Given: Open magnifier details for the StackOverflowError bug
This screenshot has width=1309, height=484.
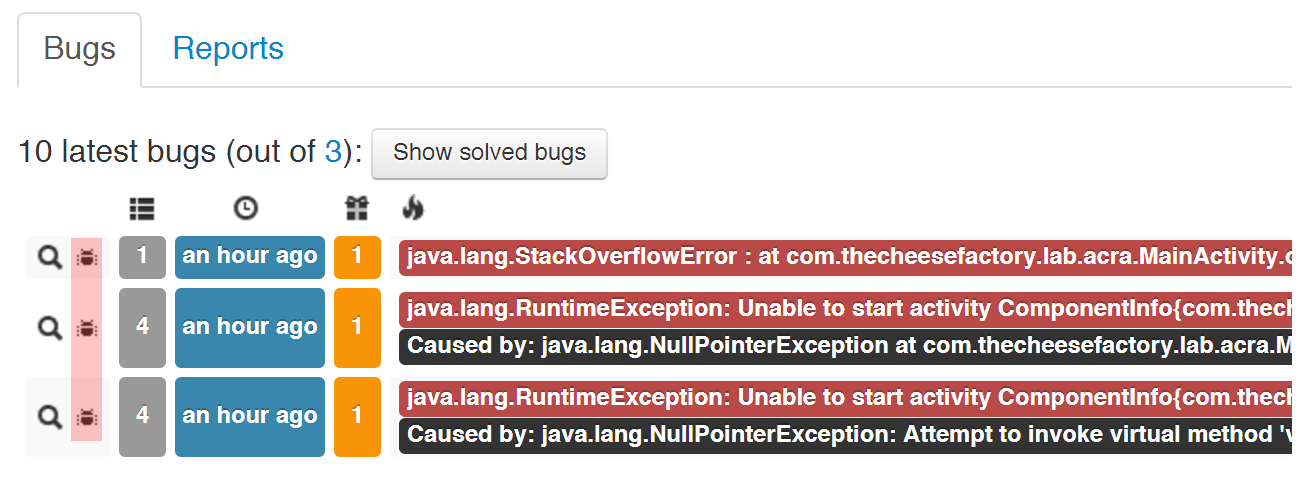Looking at the screenshot, I should (x=49, y=258).
